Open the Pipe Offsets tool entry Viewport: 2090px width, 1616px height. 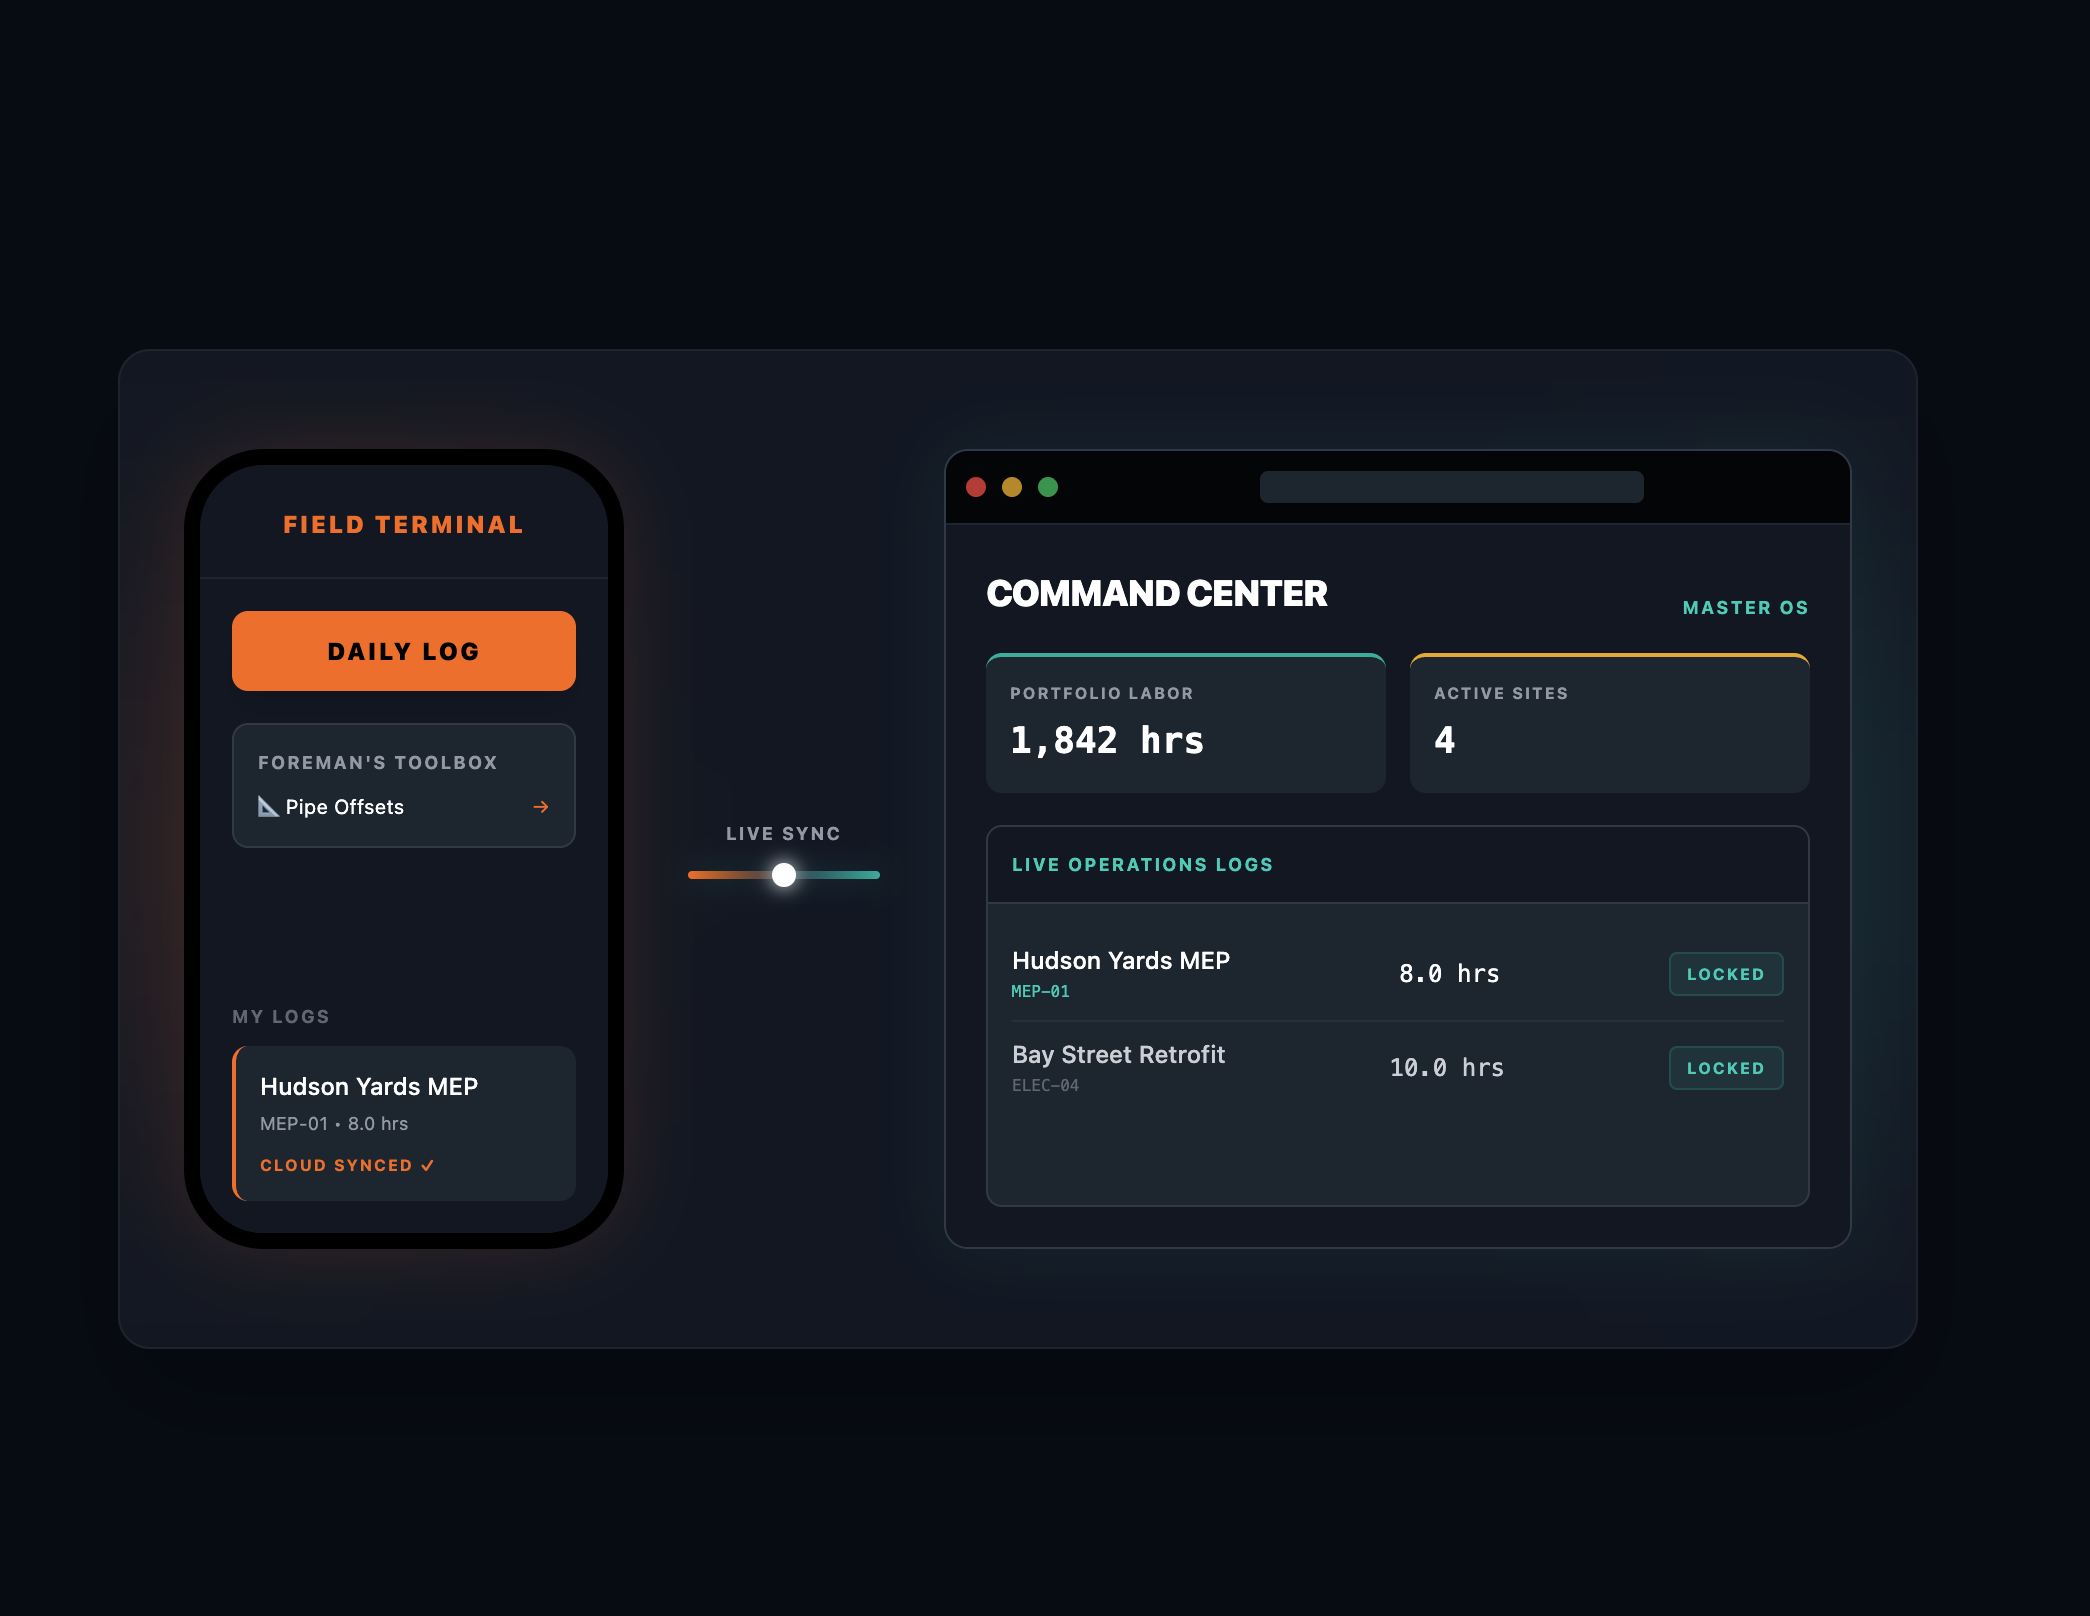coord(404,807)
